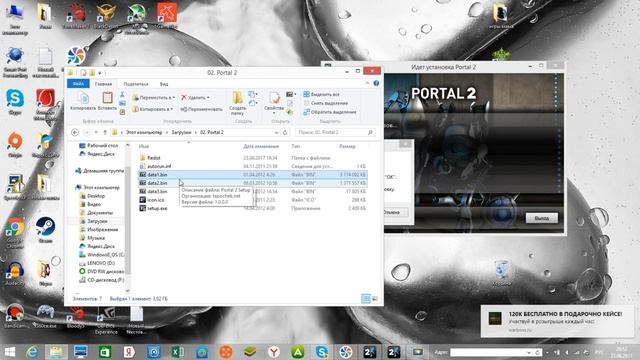This screenshot has height=360, width=640.
Task: Select the autorun.inf file
Action: pos(159,166)
